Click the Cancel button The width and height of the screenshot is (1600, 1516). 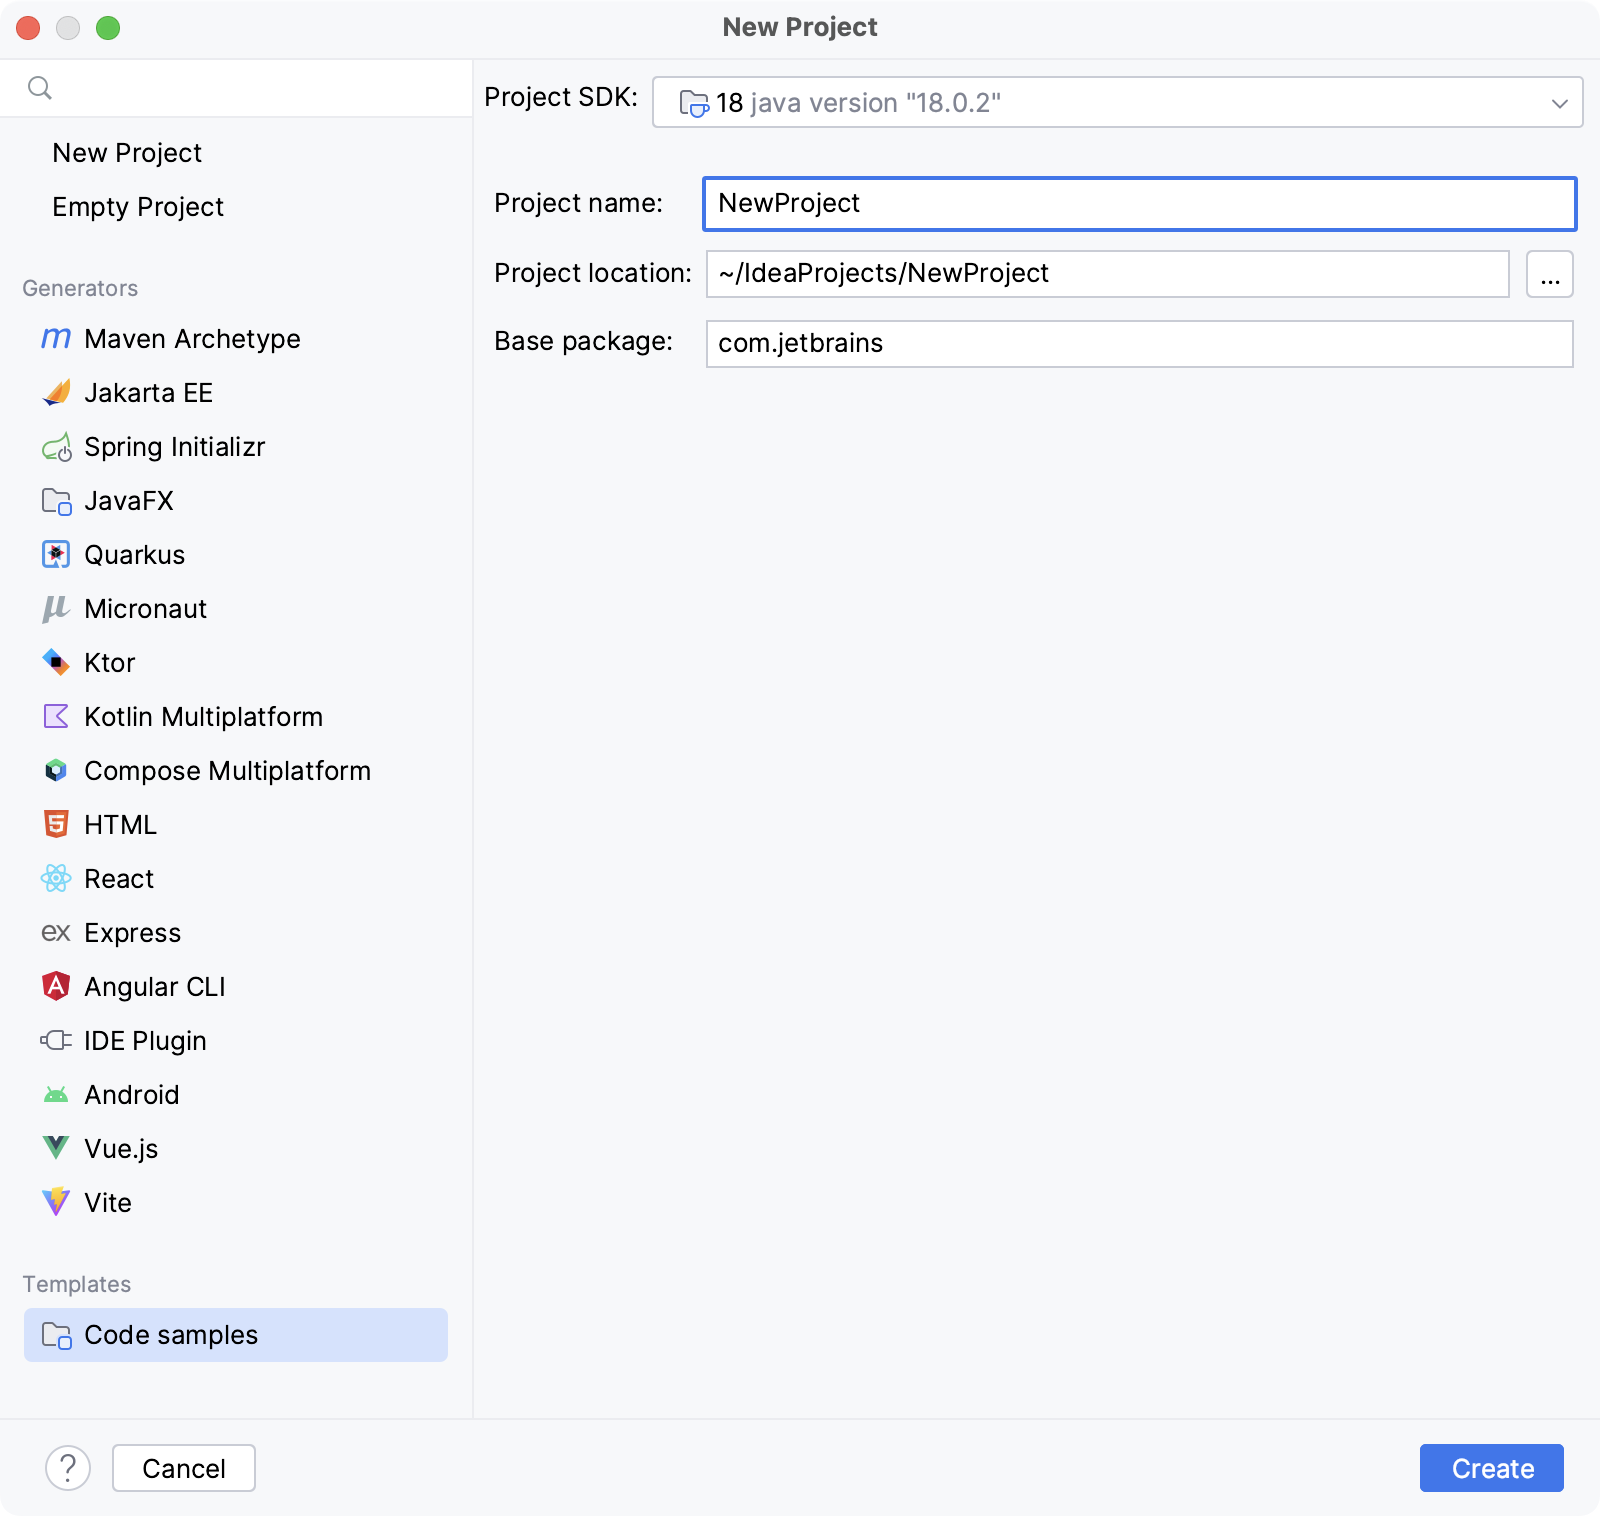(x=184, y=1468)
